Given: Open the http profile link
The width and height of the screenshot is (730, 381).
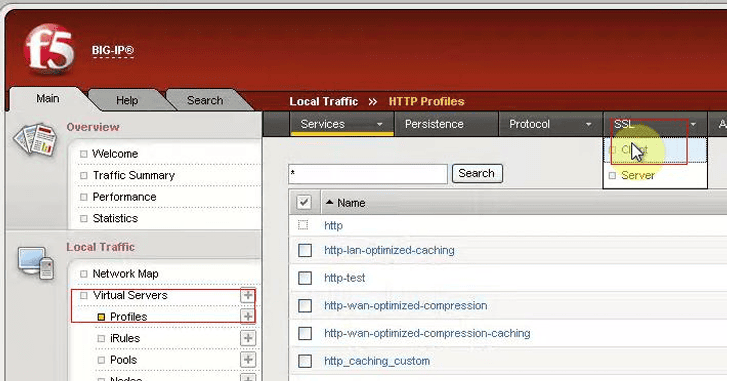Looking at the screenshot, I should (333, 225).
